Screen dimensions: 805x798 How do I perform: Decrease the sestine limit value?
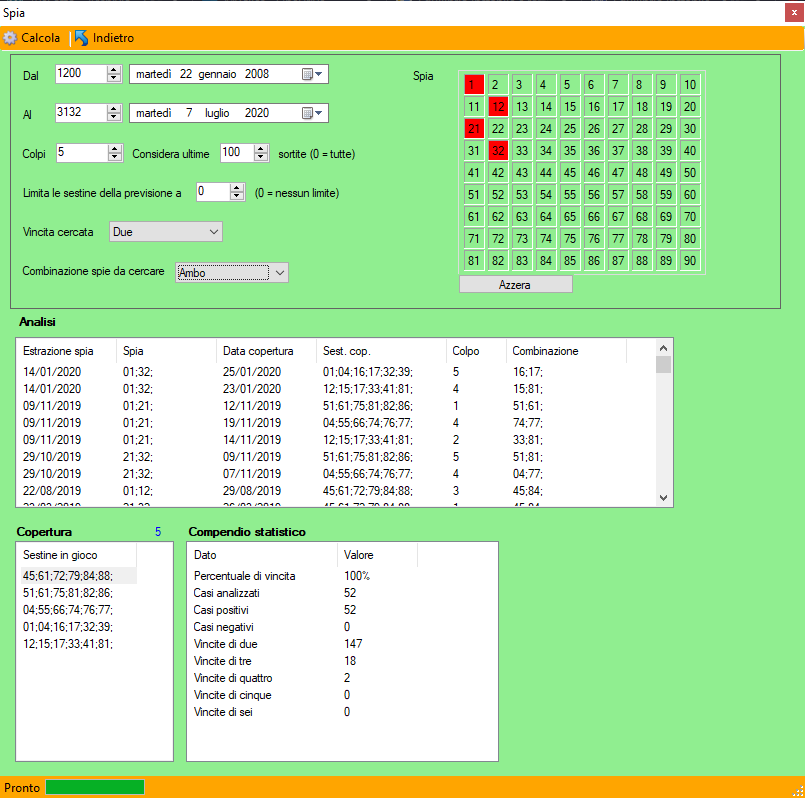coord(237,196)
